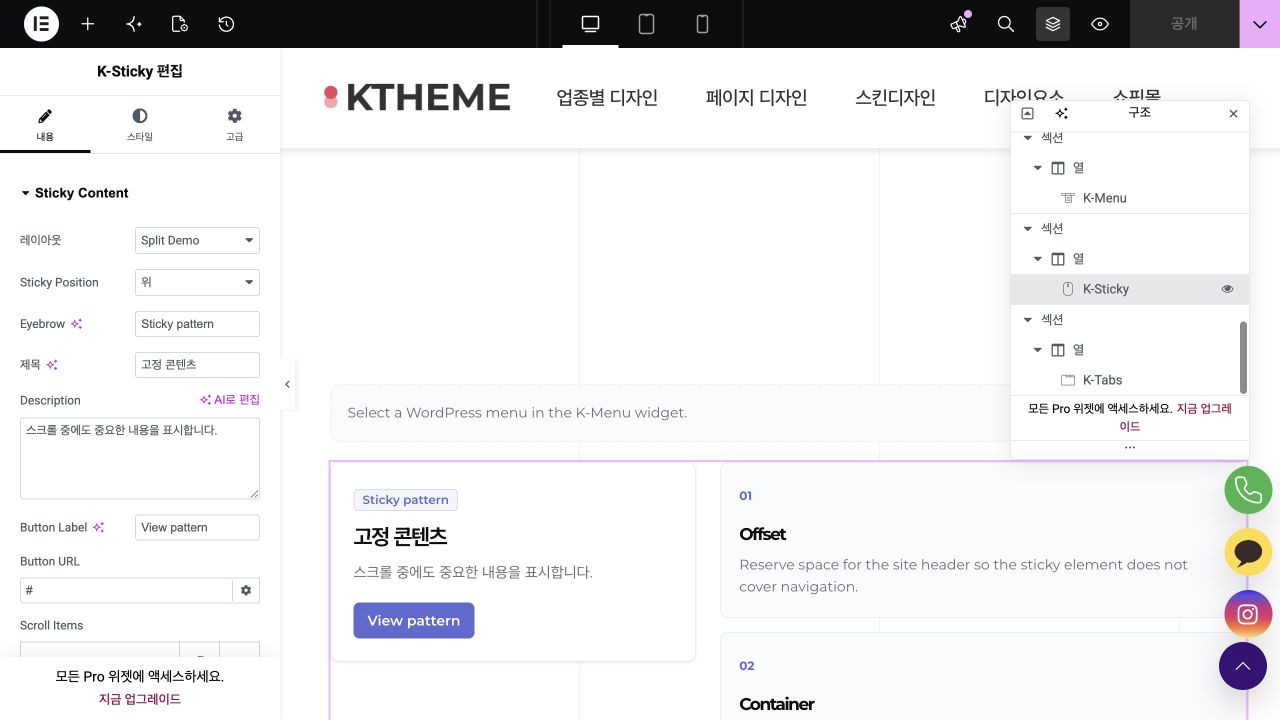The image size is (1280, 720).
Task: Switch to the 내용 content tab
Action: coord(45,124)
